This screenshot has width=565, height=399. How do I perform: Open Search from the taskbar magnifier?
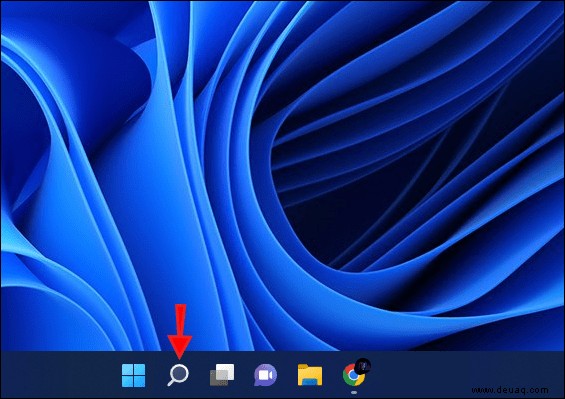178,375
